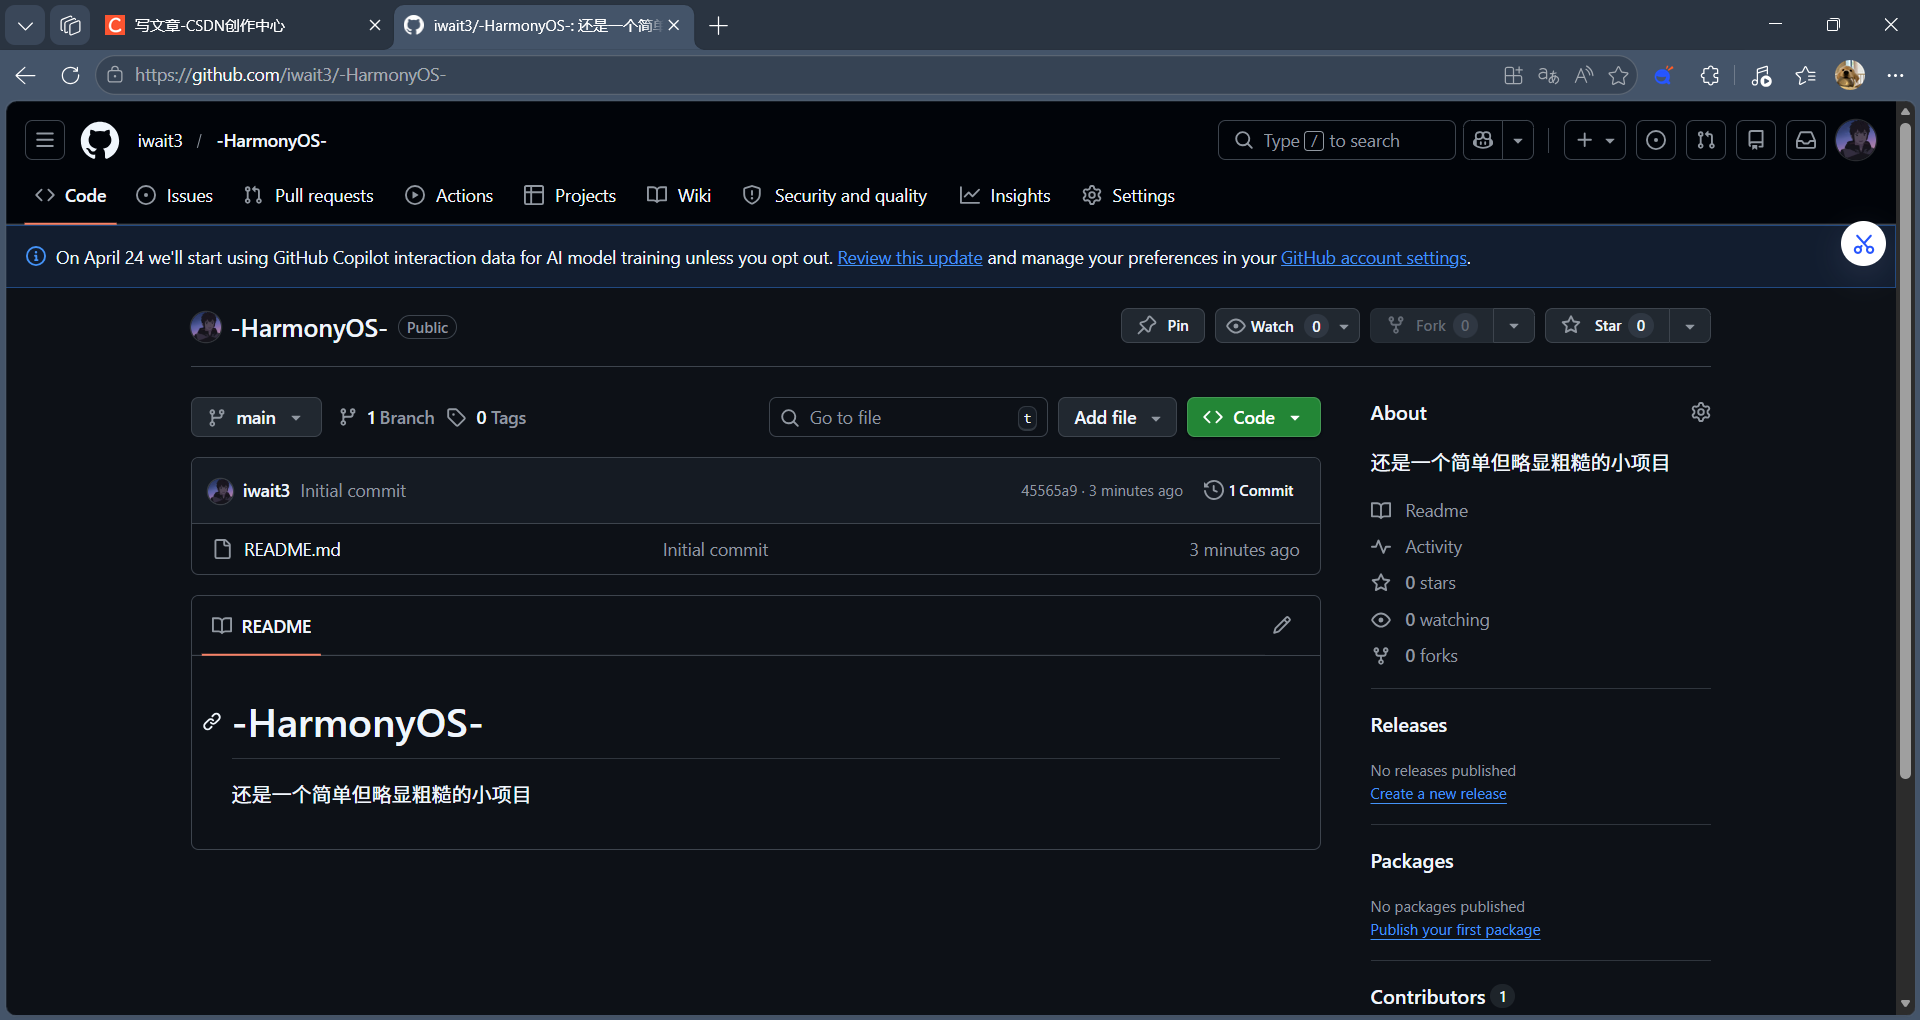
Task: Open the browser extensions puzzle icon
Action: point(1710,75)
